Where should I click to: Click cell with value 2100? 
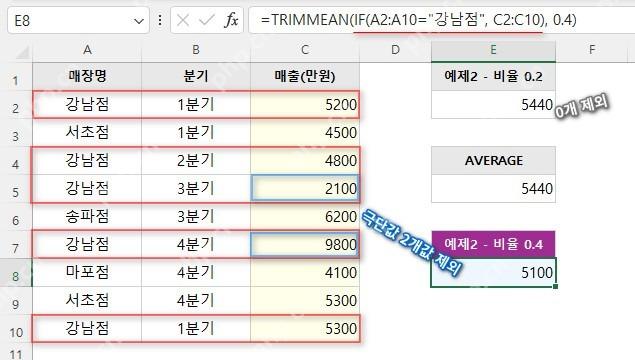pyautogui.click(x=305, y=188)
